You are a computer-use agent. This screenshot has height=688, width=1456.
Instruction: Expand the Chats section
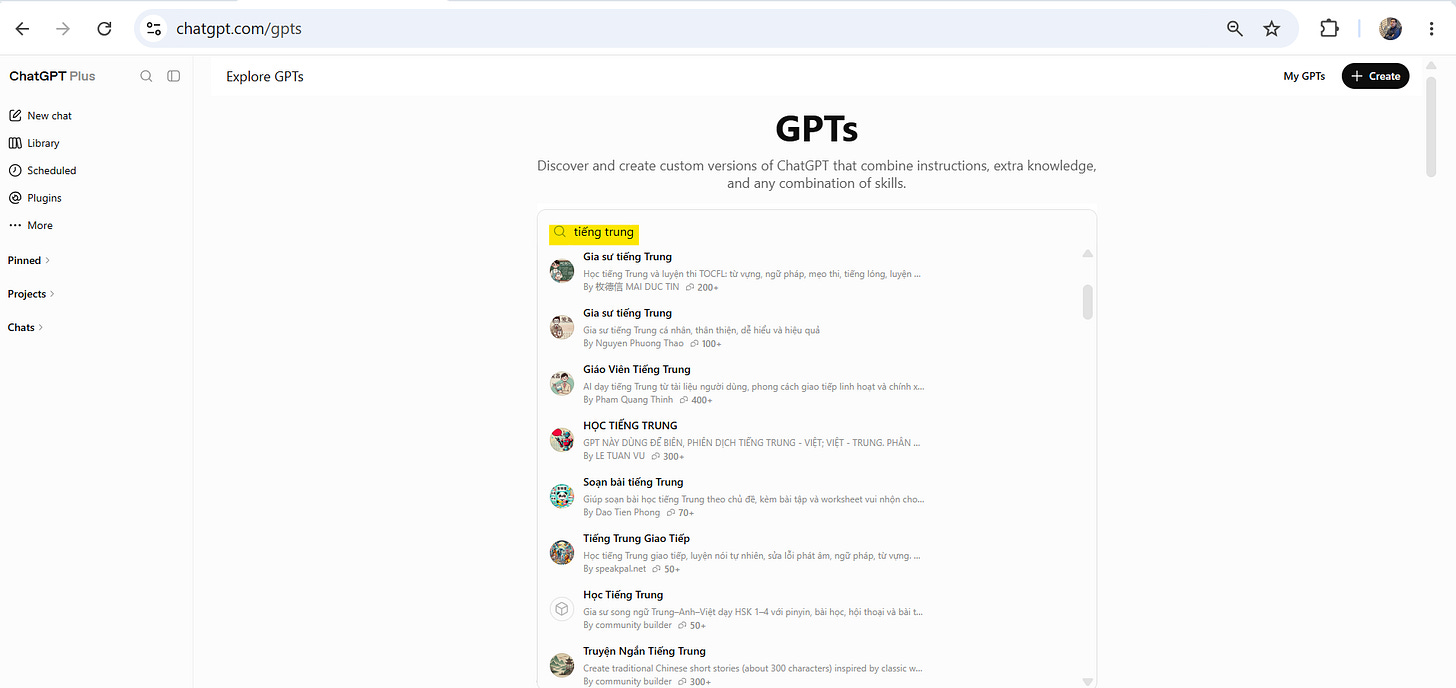pyautogui.click(x=26, y=327)
